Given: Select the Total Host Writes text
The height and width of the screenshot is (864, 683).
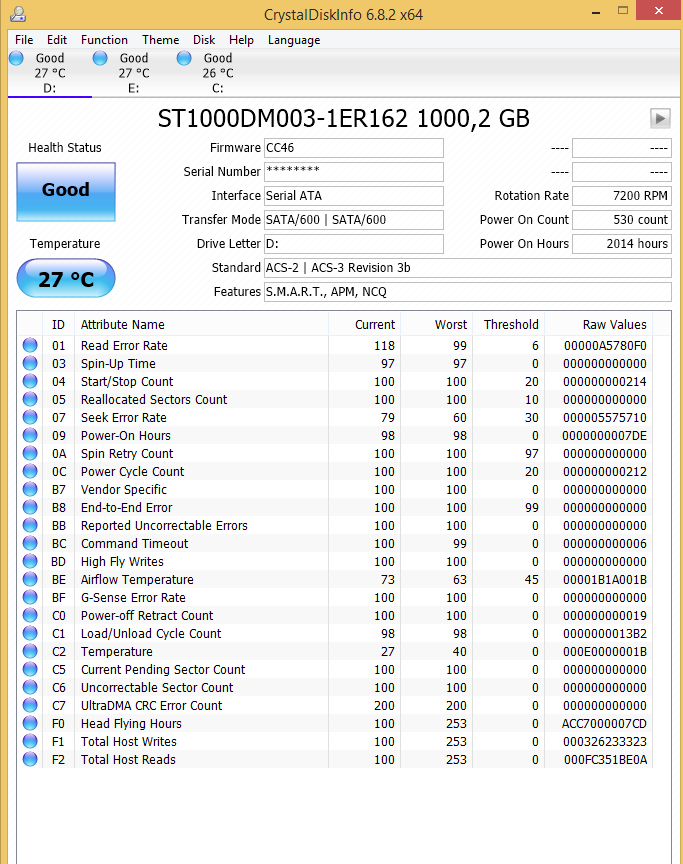Looking at the screenshot, I should coord(129,742).
